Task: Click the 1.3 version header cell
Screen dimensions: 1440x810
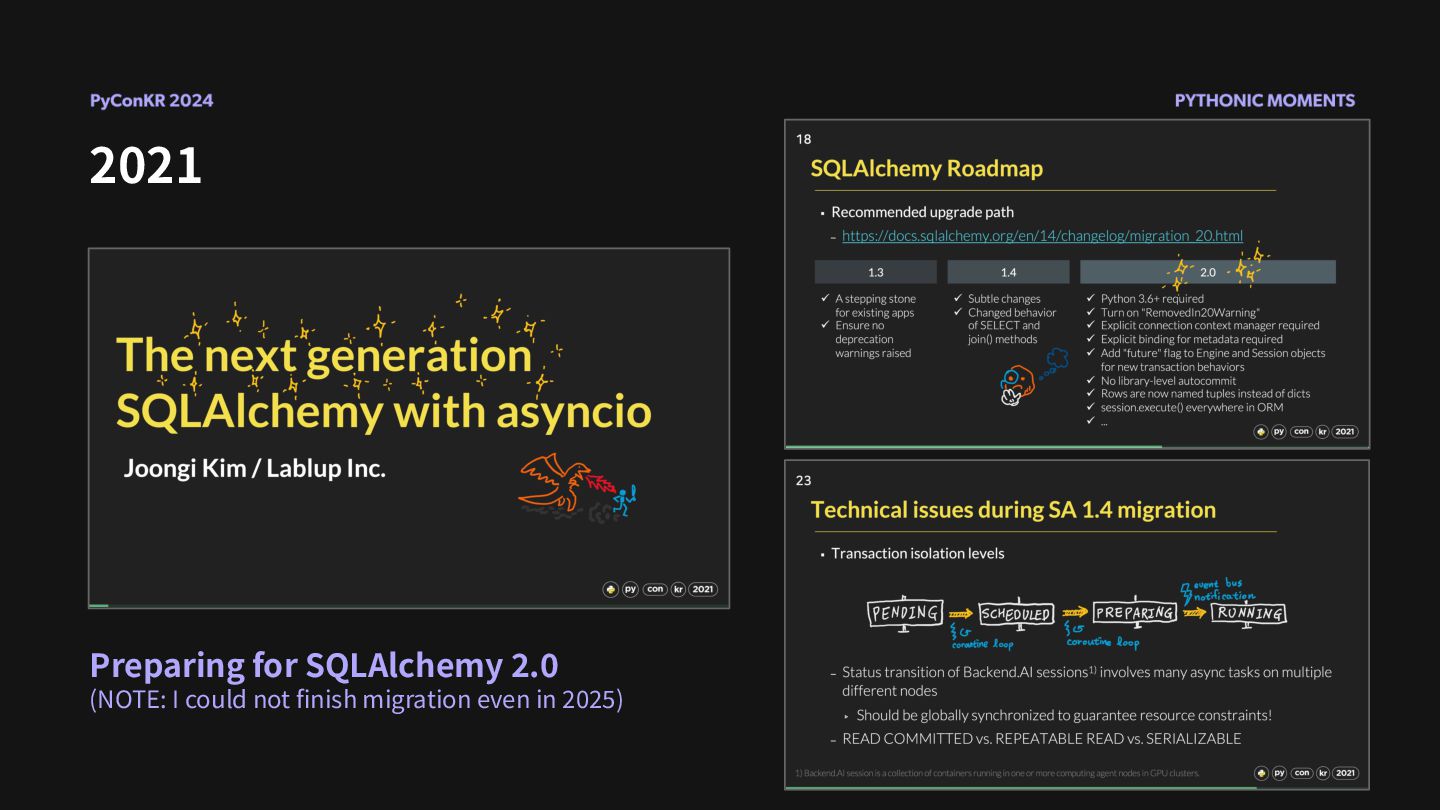Action: pos(875,272)
